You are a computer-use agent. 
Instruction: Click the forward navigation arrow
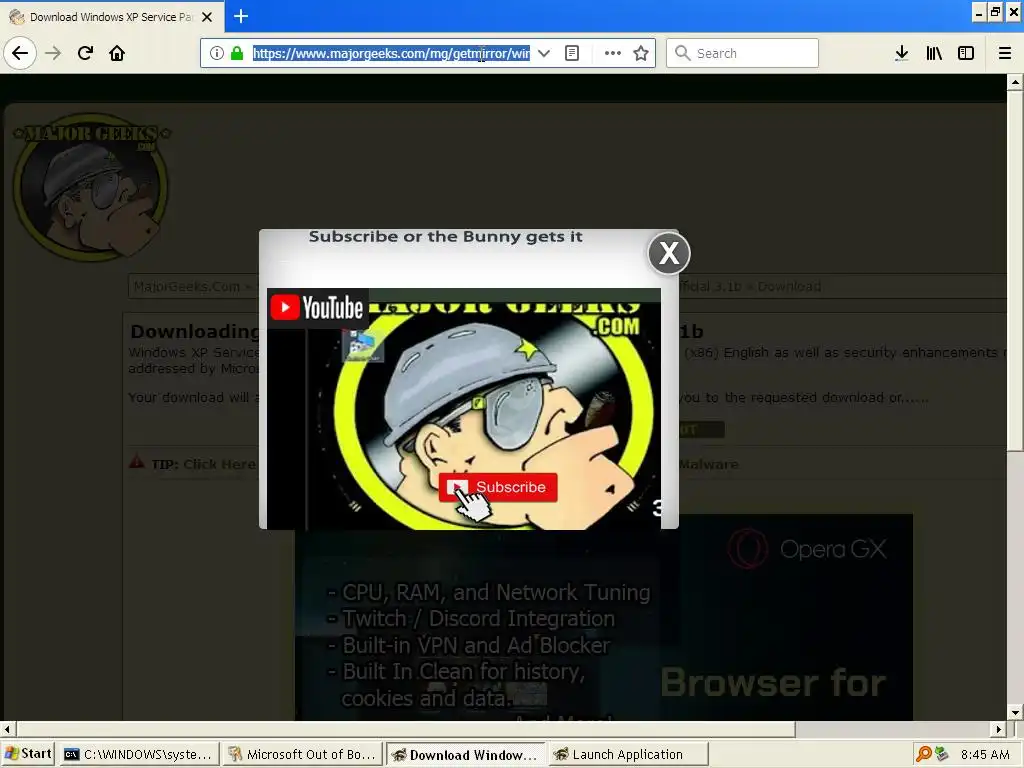(53, 53)
